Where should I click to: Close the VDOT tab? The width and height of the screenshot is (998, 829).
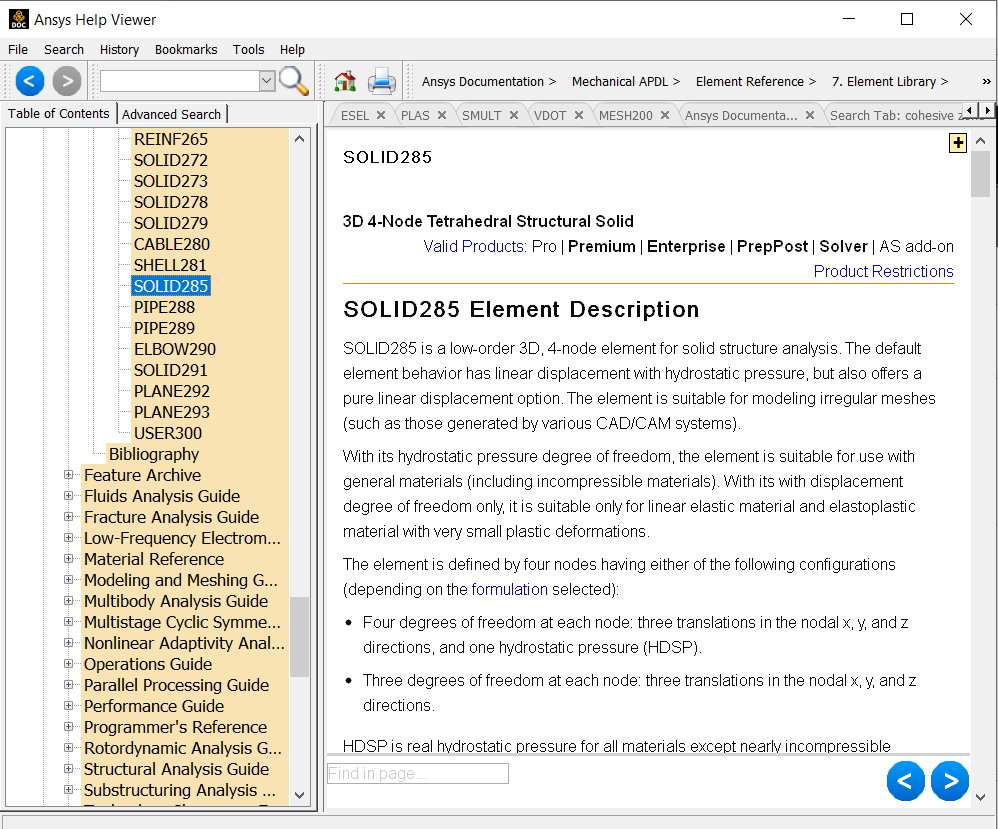point(579,115)
